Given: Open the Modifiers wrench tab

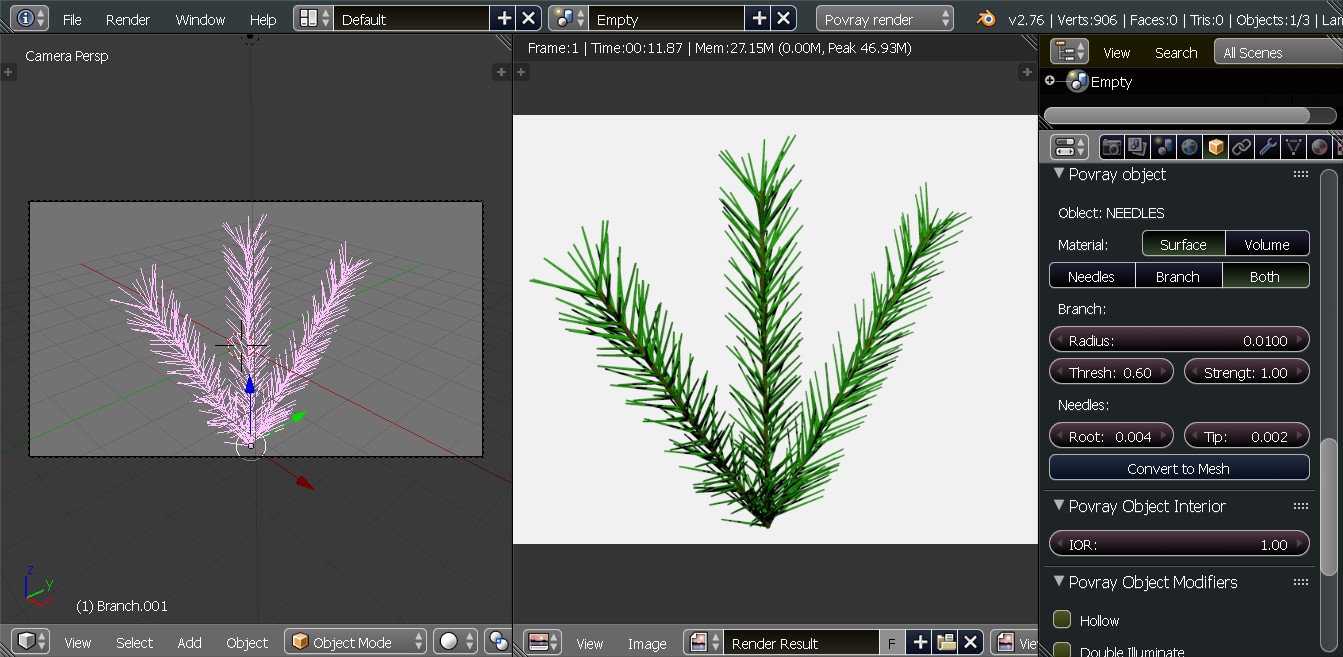Looking at the screenshot, I should point(1267,147).
